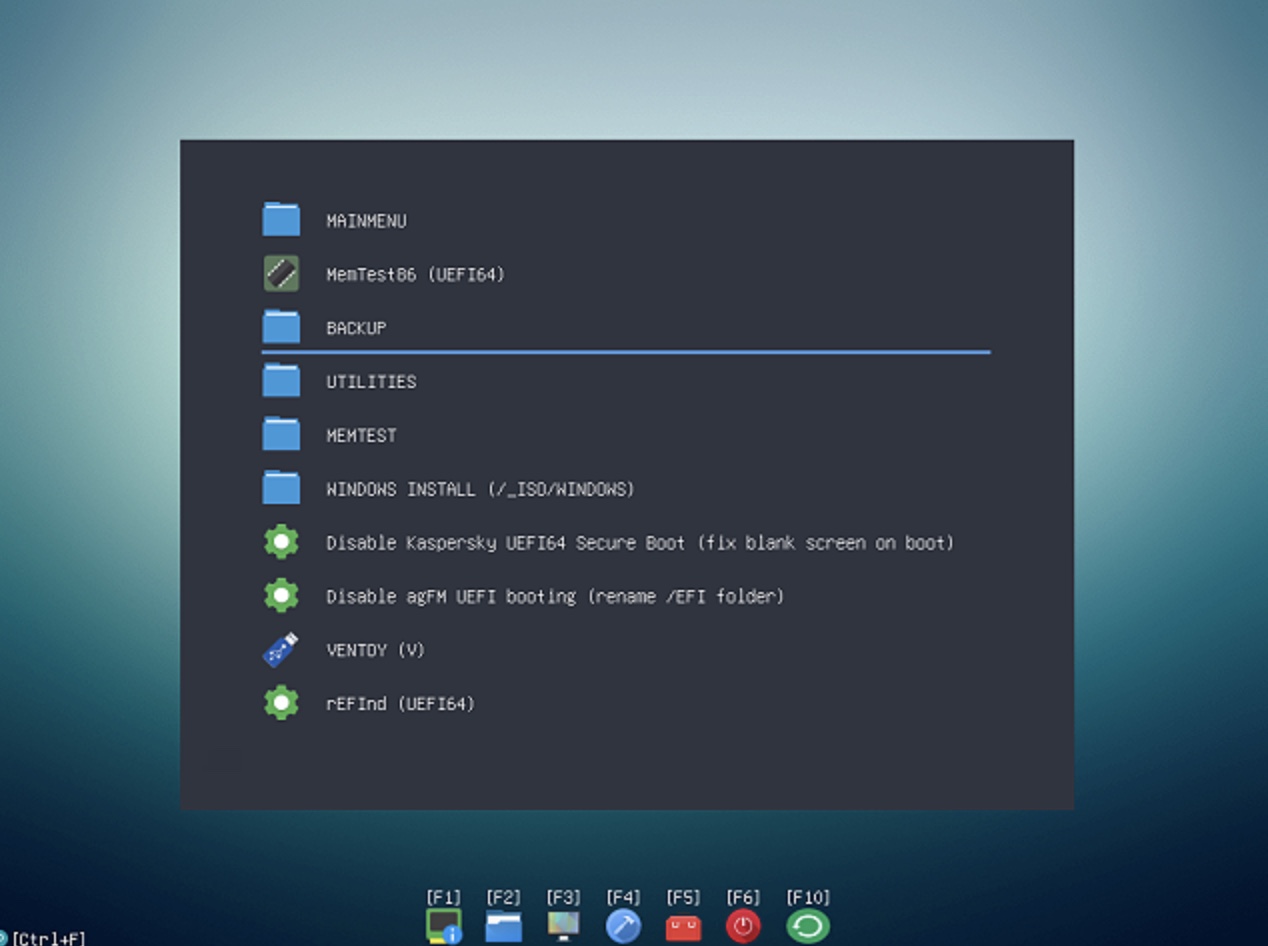Click the Ctrl+F search icon

[x=3, y=938]
